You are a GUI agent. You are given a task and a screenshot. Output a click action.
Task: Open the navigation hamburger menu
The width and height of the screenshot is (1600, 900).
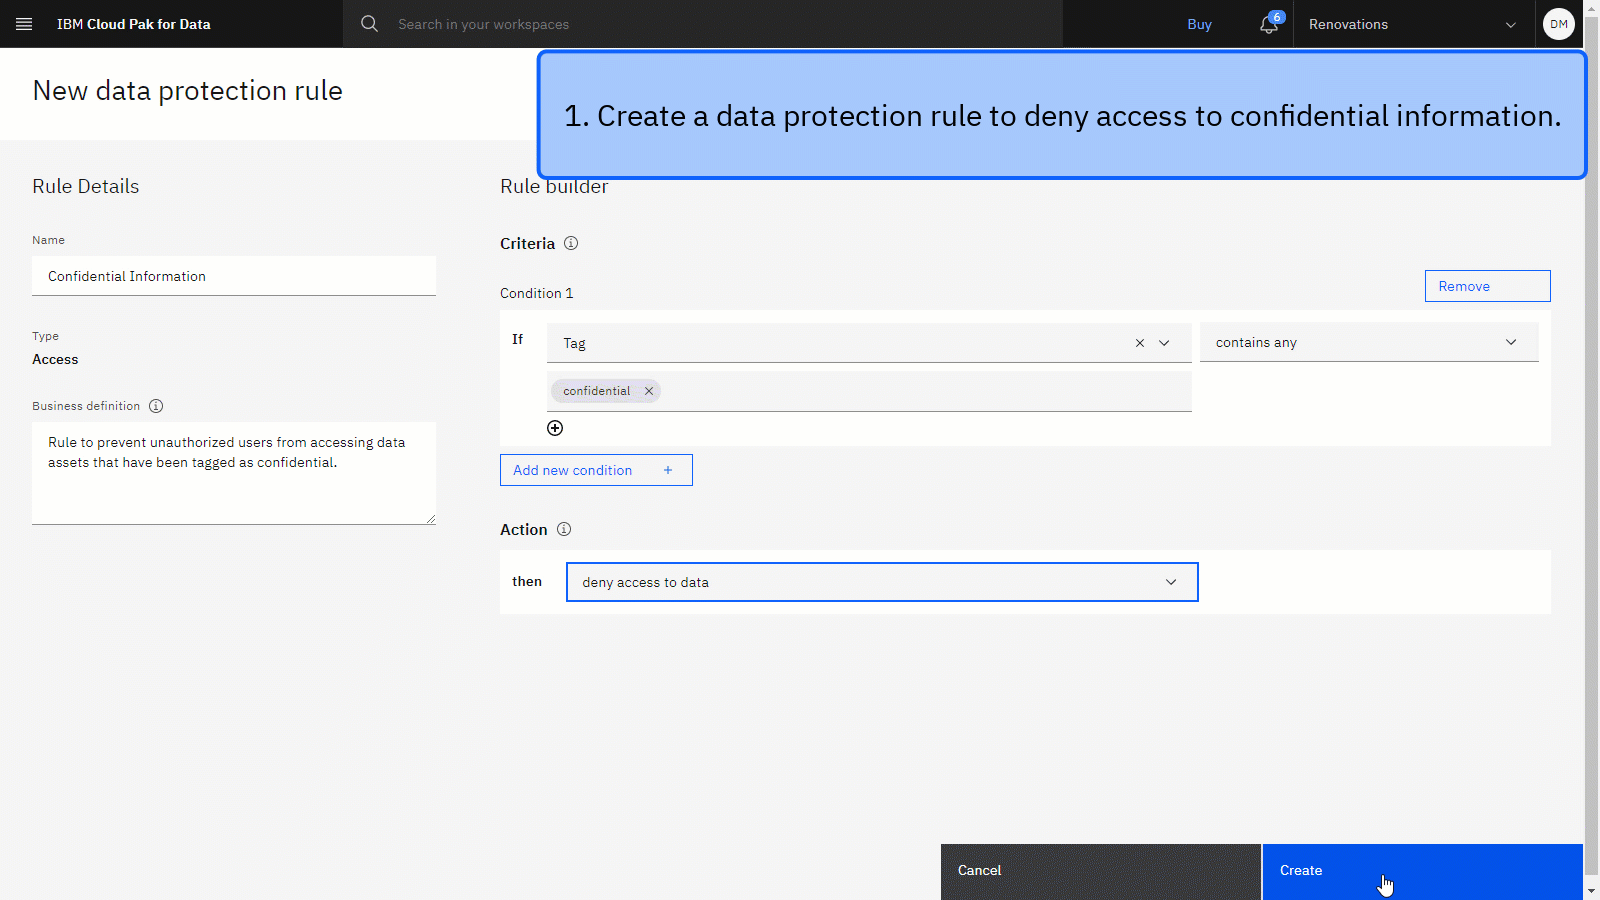click(24, 24)
